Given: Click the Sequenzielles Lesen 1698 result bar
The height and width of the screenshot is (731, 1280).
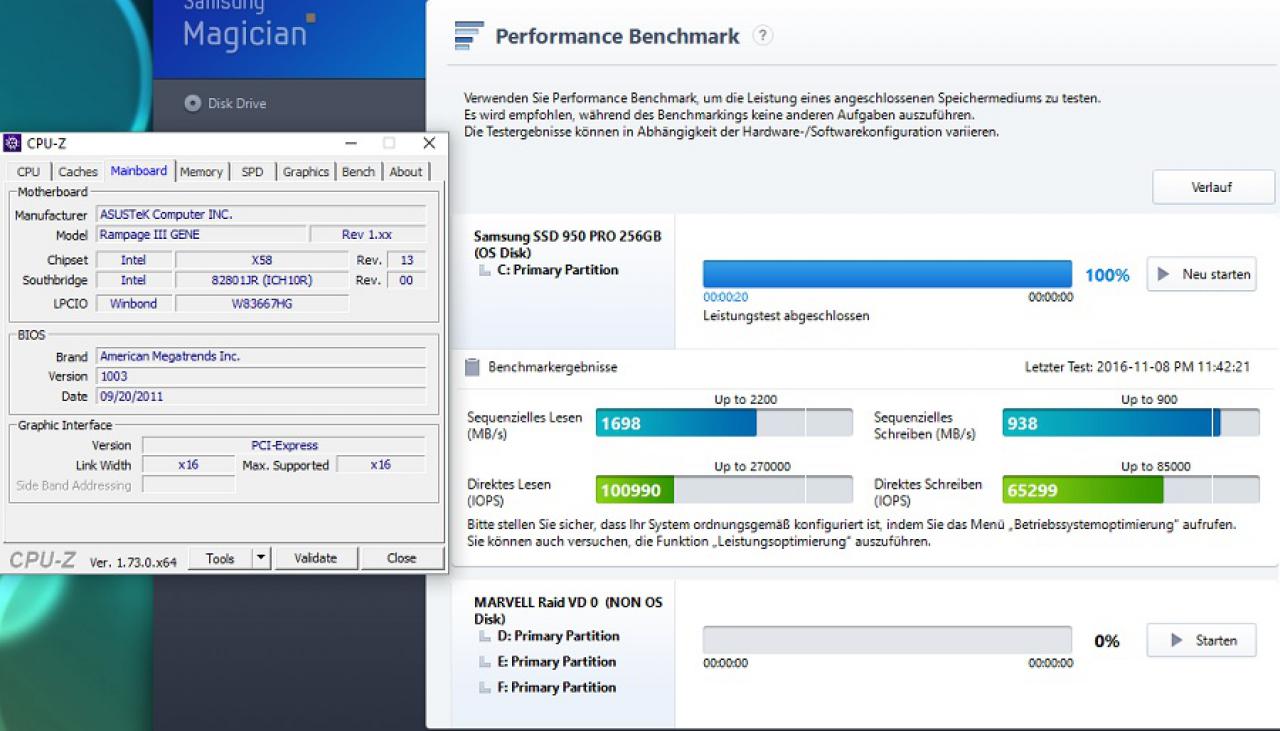Looking at the screenshot, I should tap(725, 423).
